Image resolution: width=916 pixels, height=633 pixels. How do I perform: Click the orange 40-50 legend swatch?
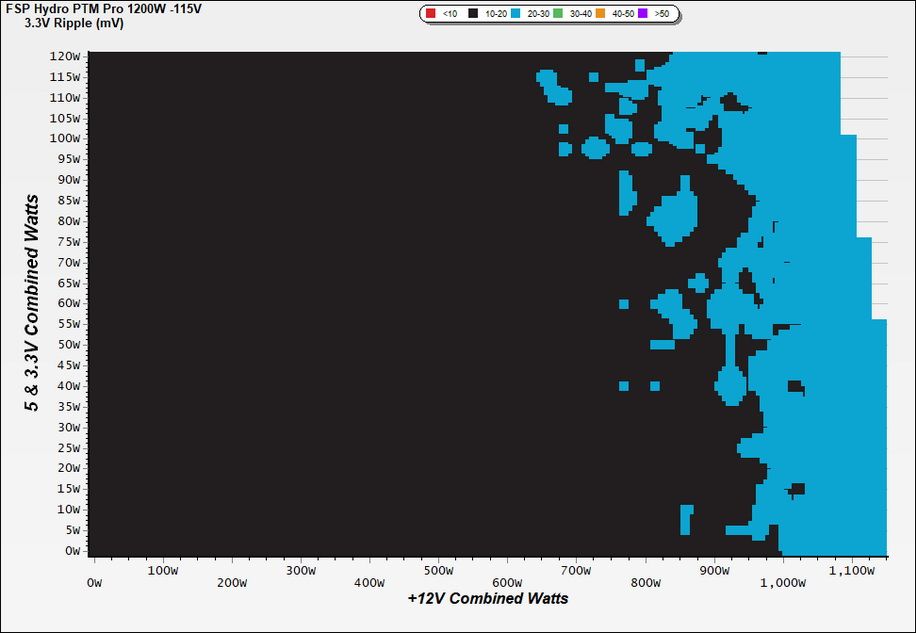600,13
